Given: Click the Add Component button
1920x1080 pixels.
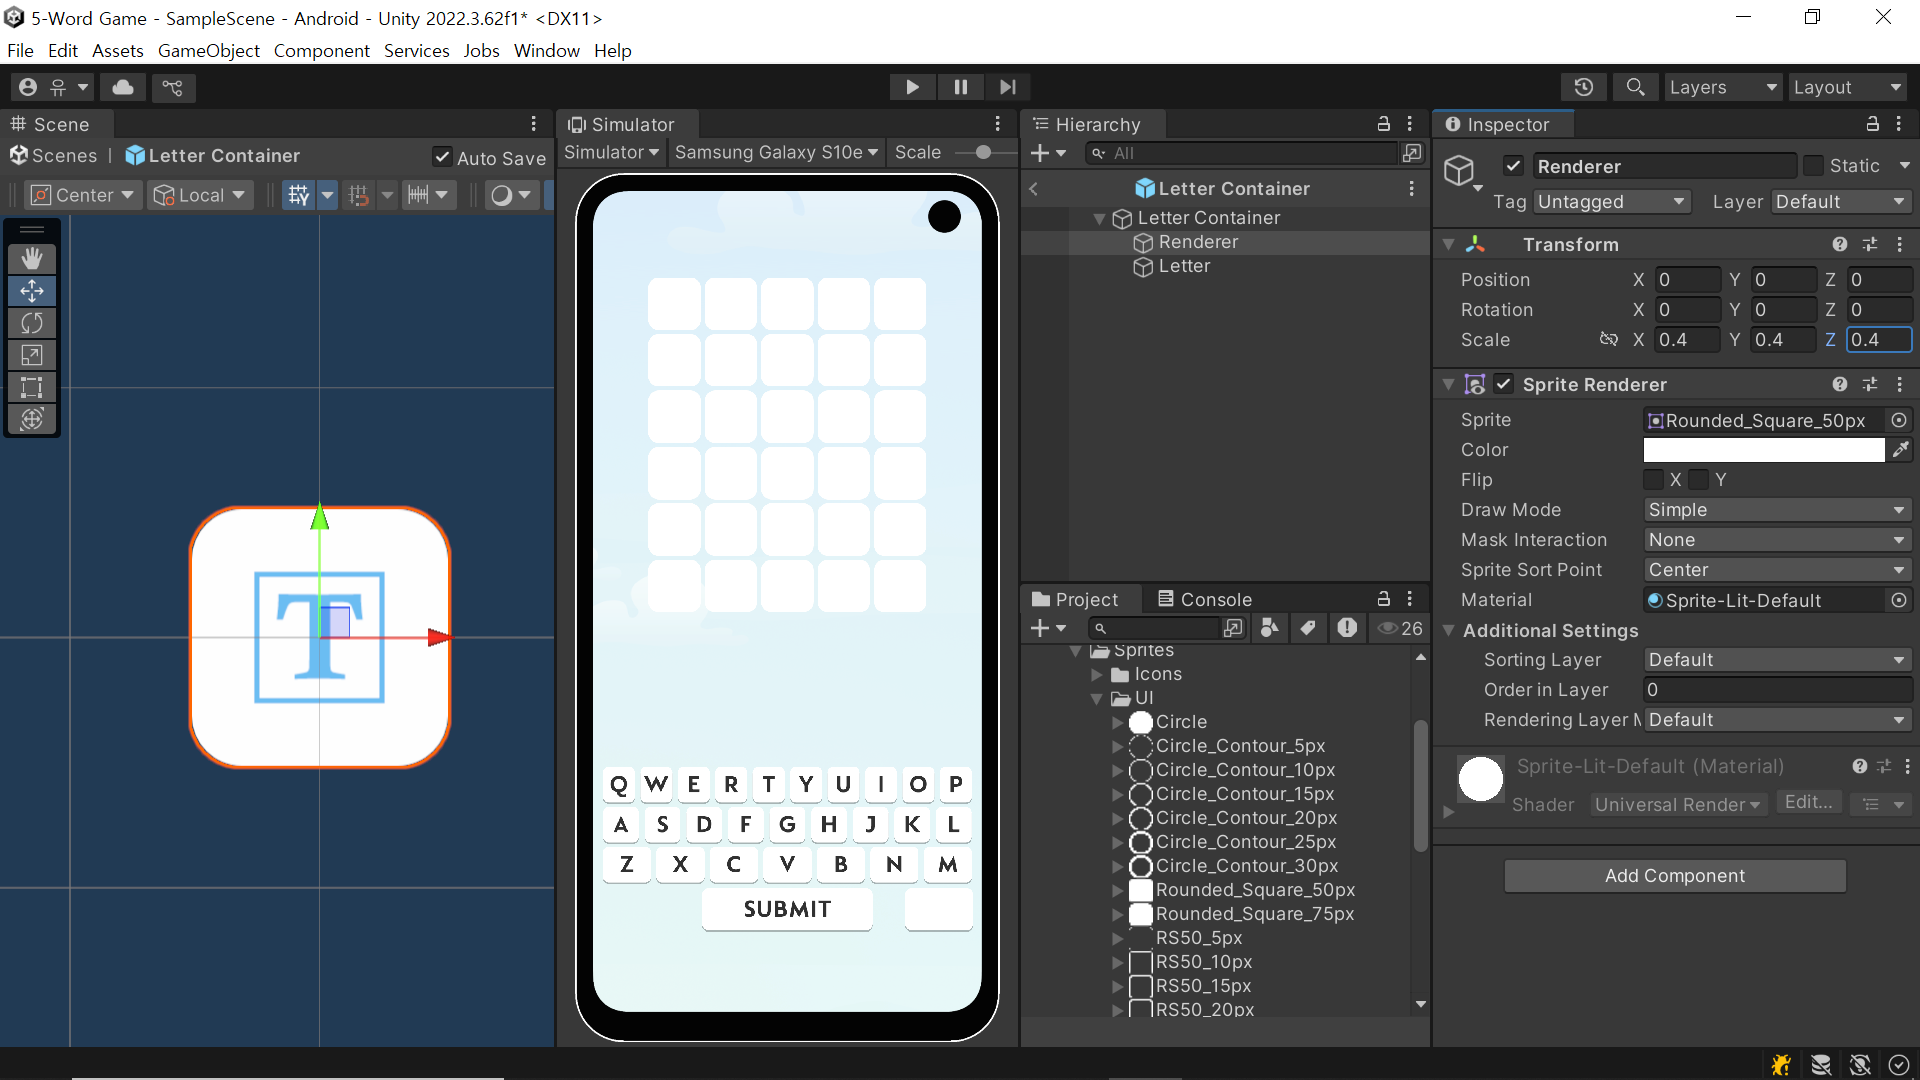Looking at the screenshot, I should (1674, 876).
